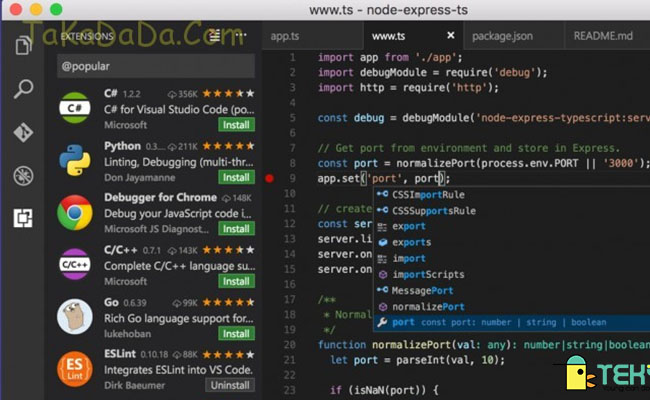Image resolution: width=650 pixels, height=400 pixels.
Task: Click publisher name Dirk Baeumer
Action: pyautogui.click(x=134, y=385)
